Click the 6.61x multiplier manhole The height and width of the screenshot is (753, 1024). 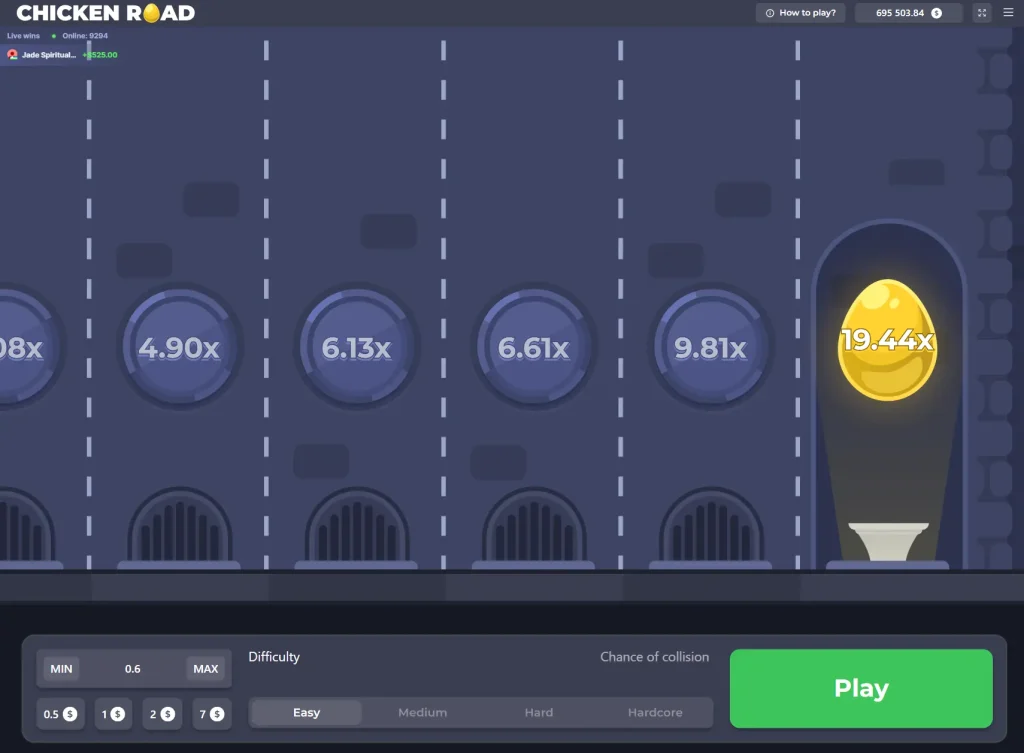coord(534,347)
